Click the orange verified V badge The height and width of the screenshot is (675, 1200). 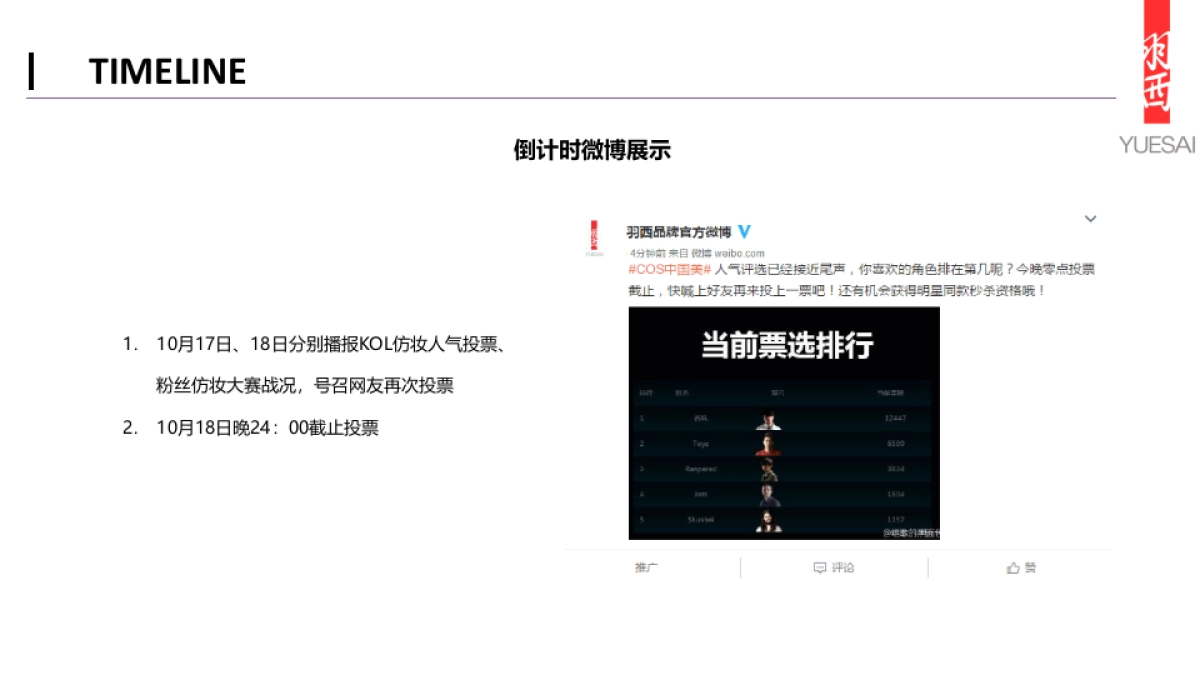click(745, 231)
